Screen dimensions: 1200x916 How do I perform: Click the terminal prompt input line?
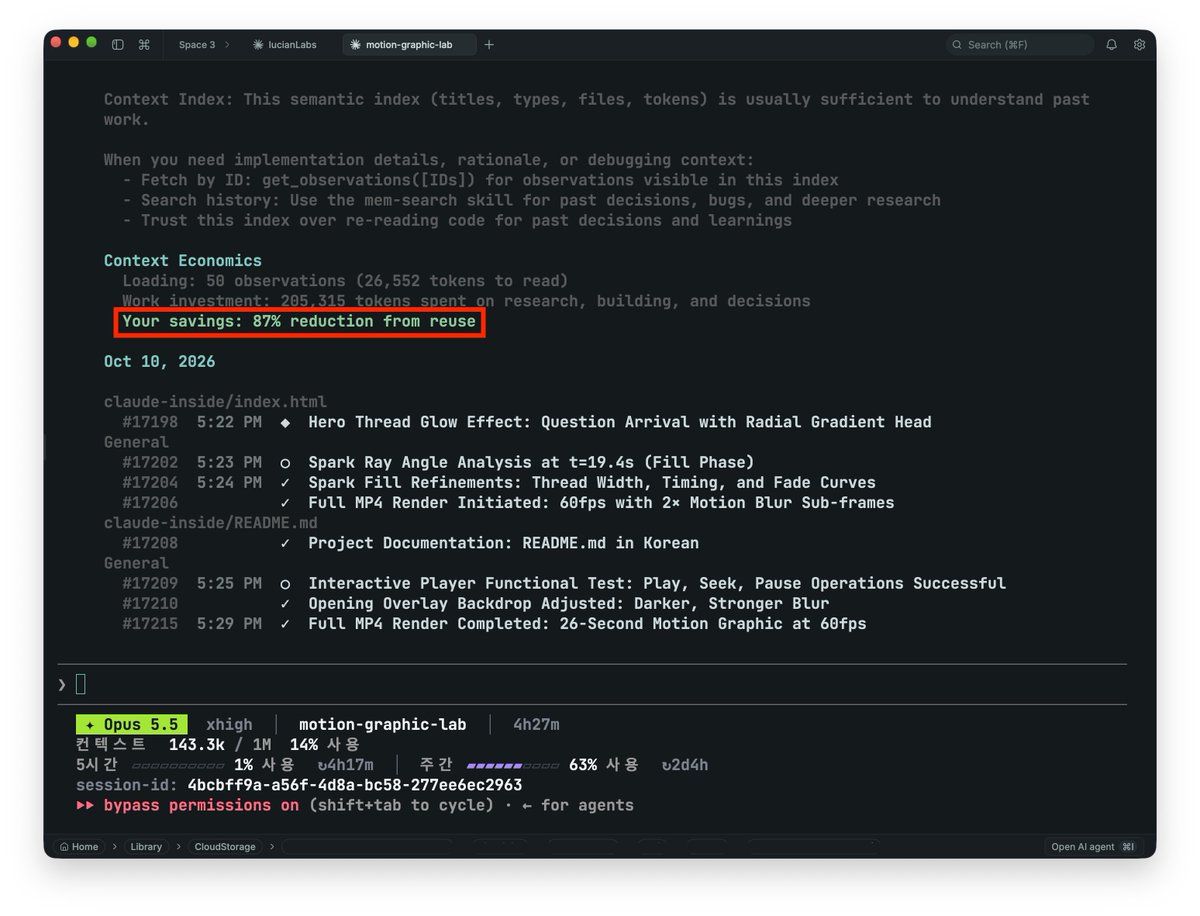coord(592,684)
